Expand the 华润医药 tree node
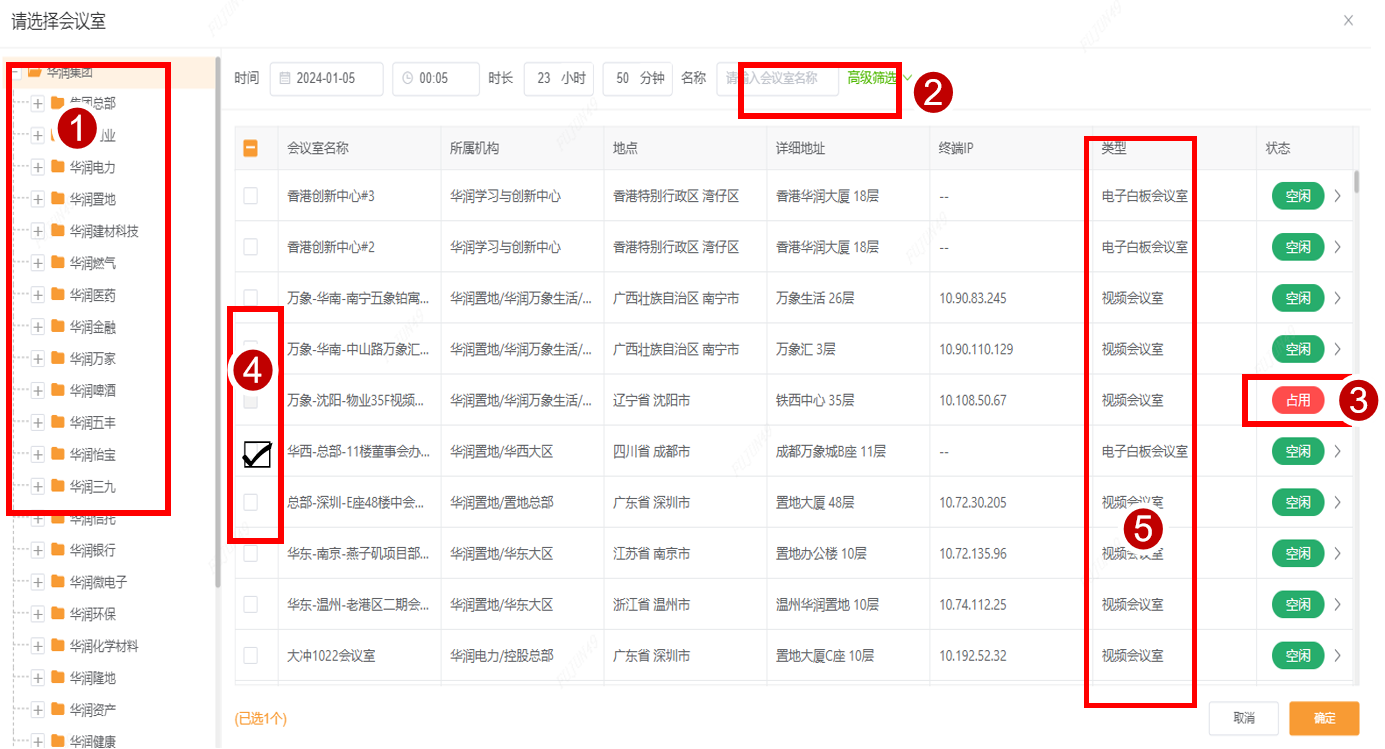 (x=38, y=295)
